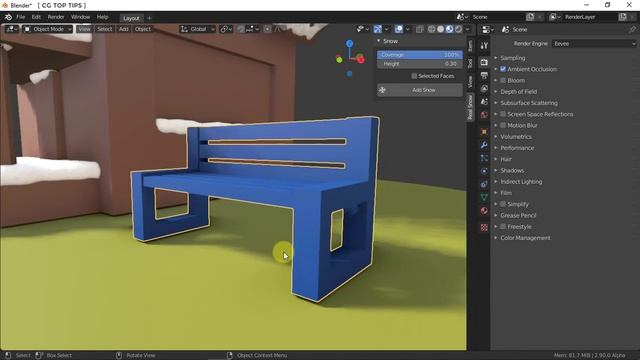Open the World properties tab icon

coord(484,115)
